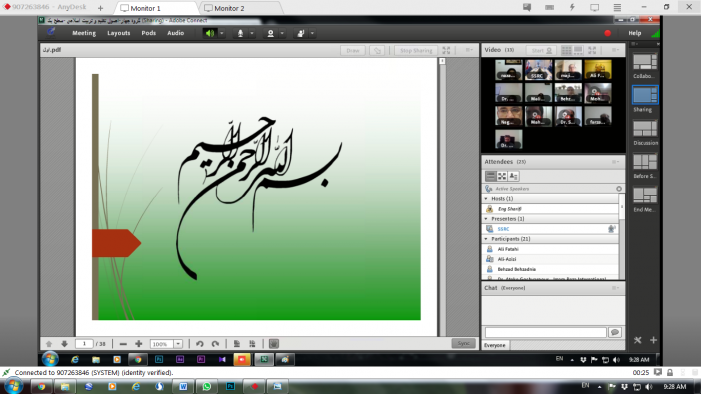Send chat message with bubble icon

[x=615, y=332]
